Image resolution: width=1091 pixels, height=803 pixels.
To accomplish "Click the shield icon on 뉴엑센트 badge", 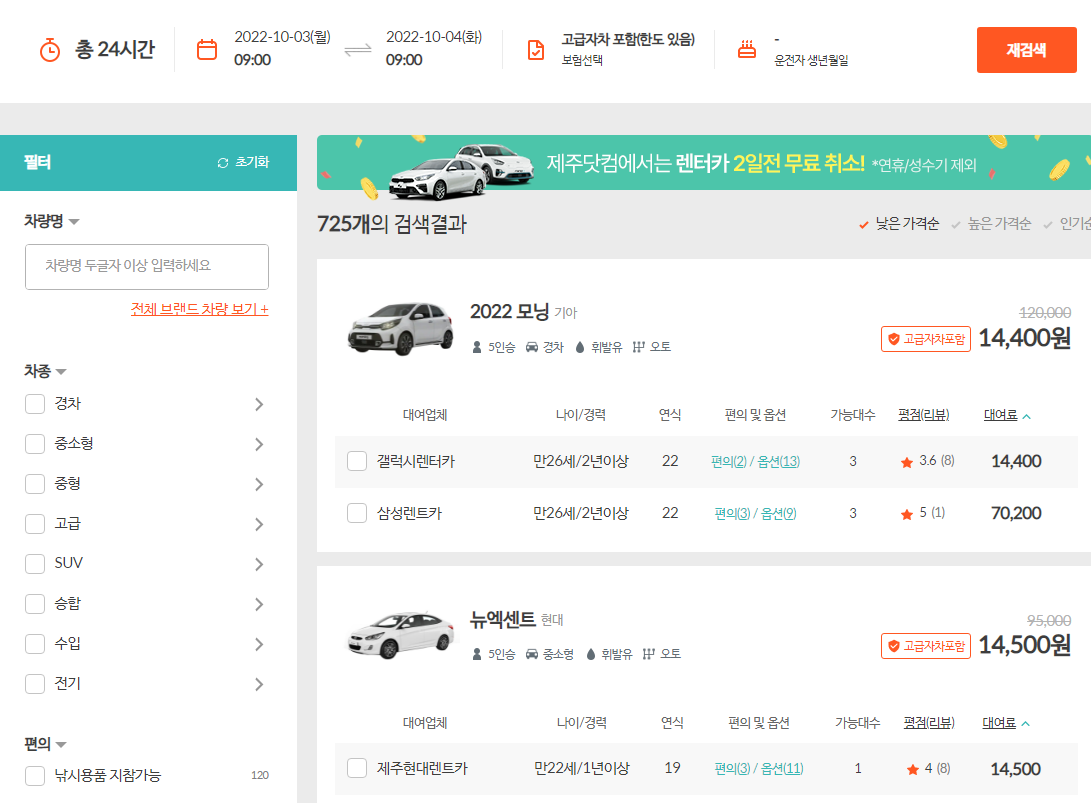I will [893, 646].
